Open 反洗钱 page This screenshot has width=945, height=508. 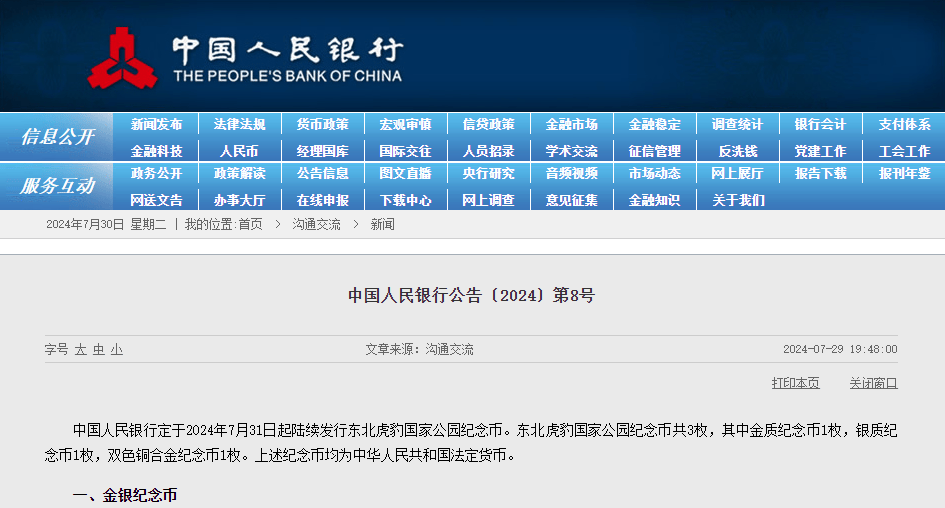[738, 151]
